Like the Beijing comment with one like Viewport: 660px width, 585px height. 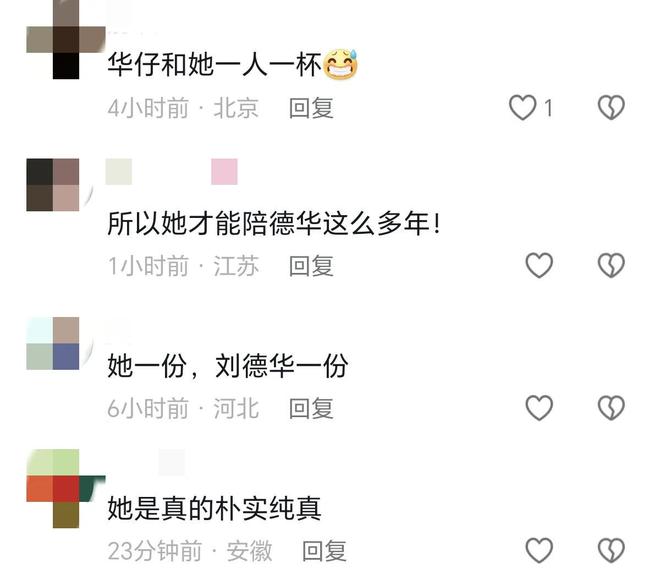(522, 108)
